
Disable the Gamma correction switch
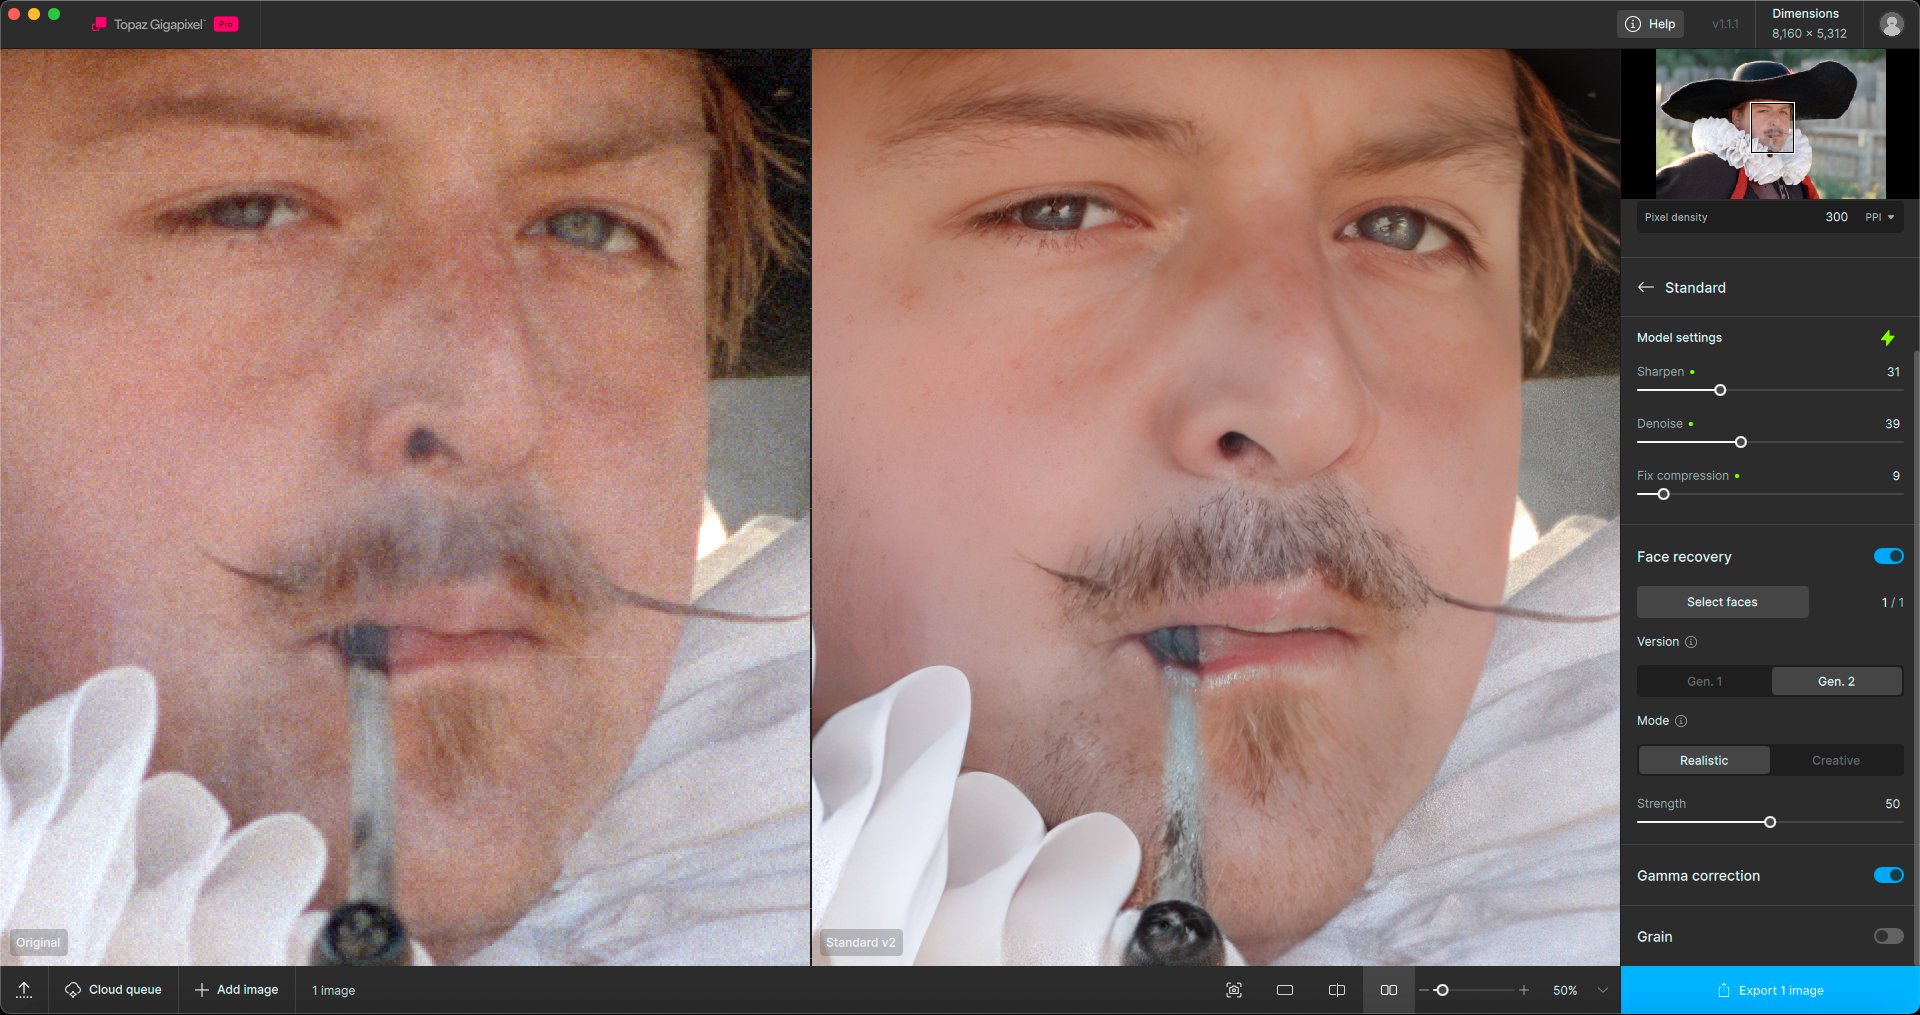click(1888, 876)
